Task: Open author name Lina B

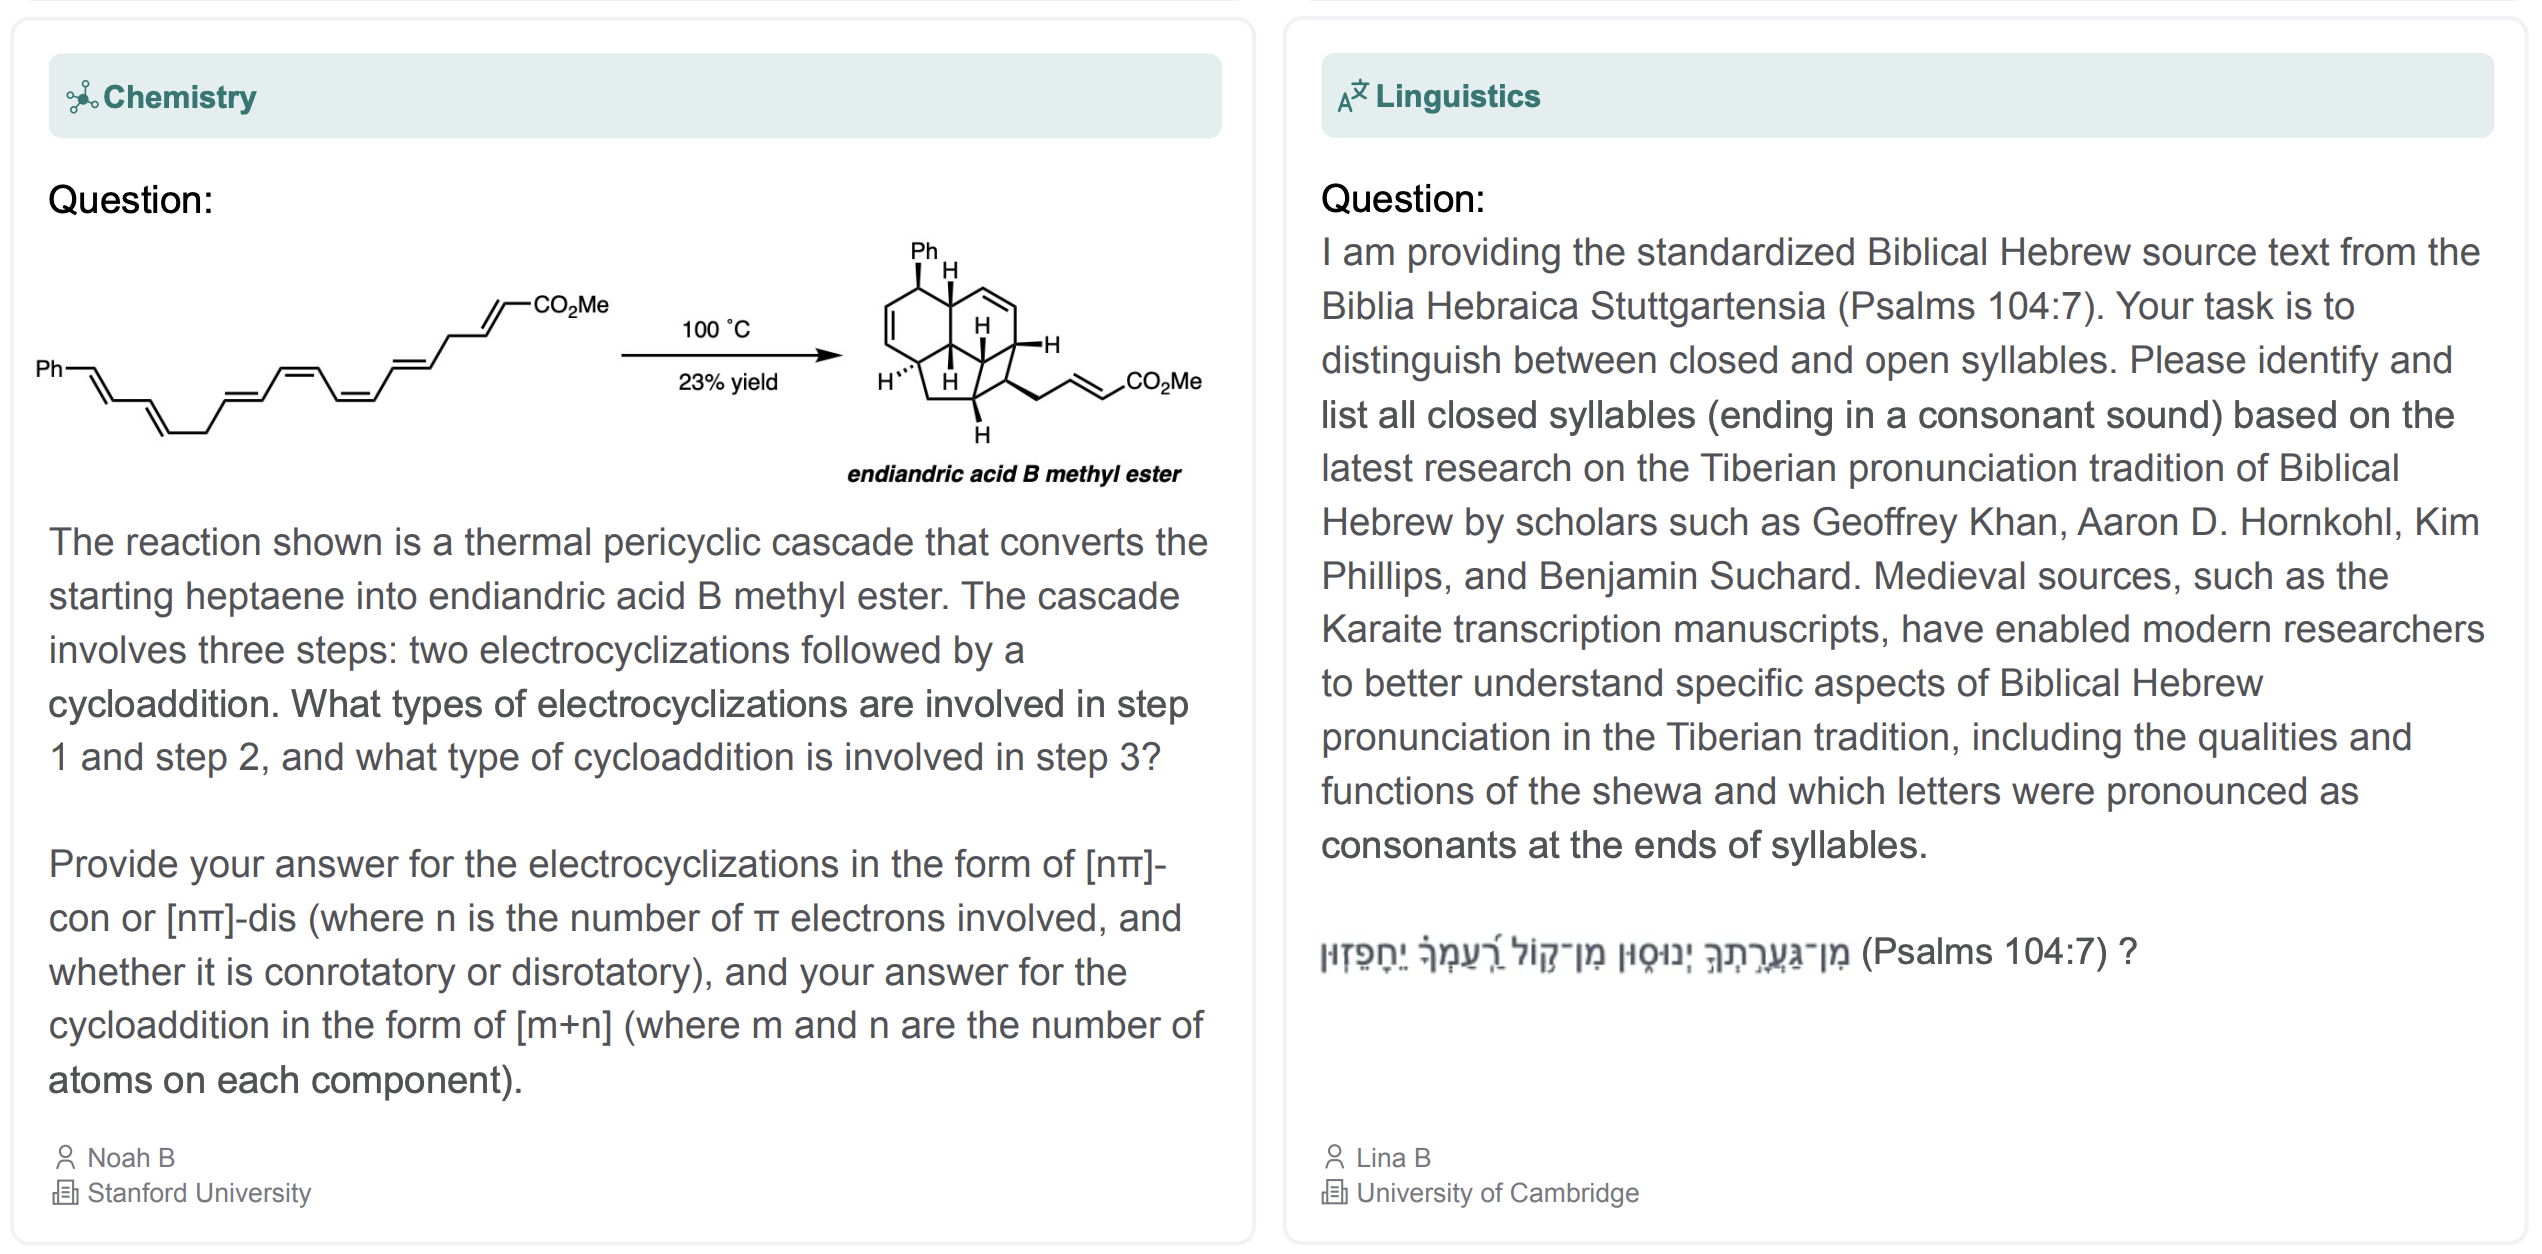Action: 1393,1157
